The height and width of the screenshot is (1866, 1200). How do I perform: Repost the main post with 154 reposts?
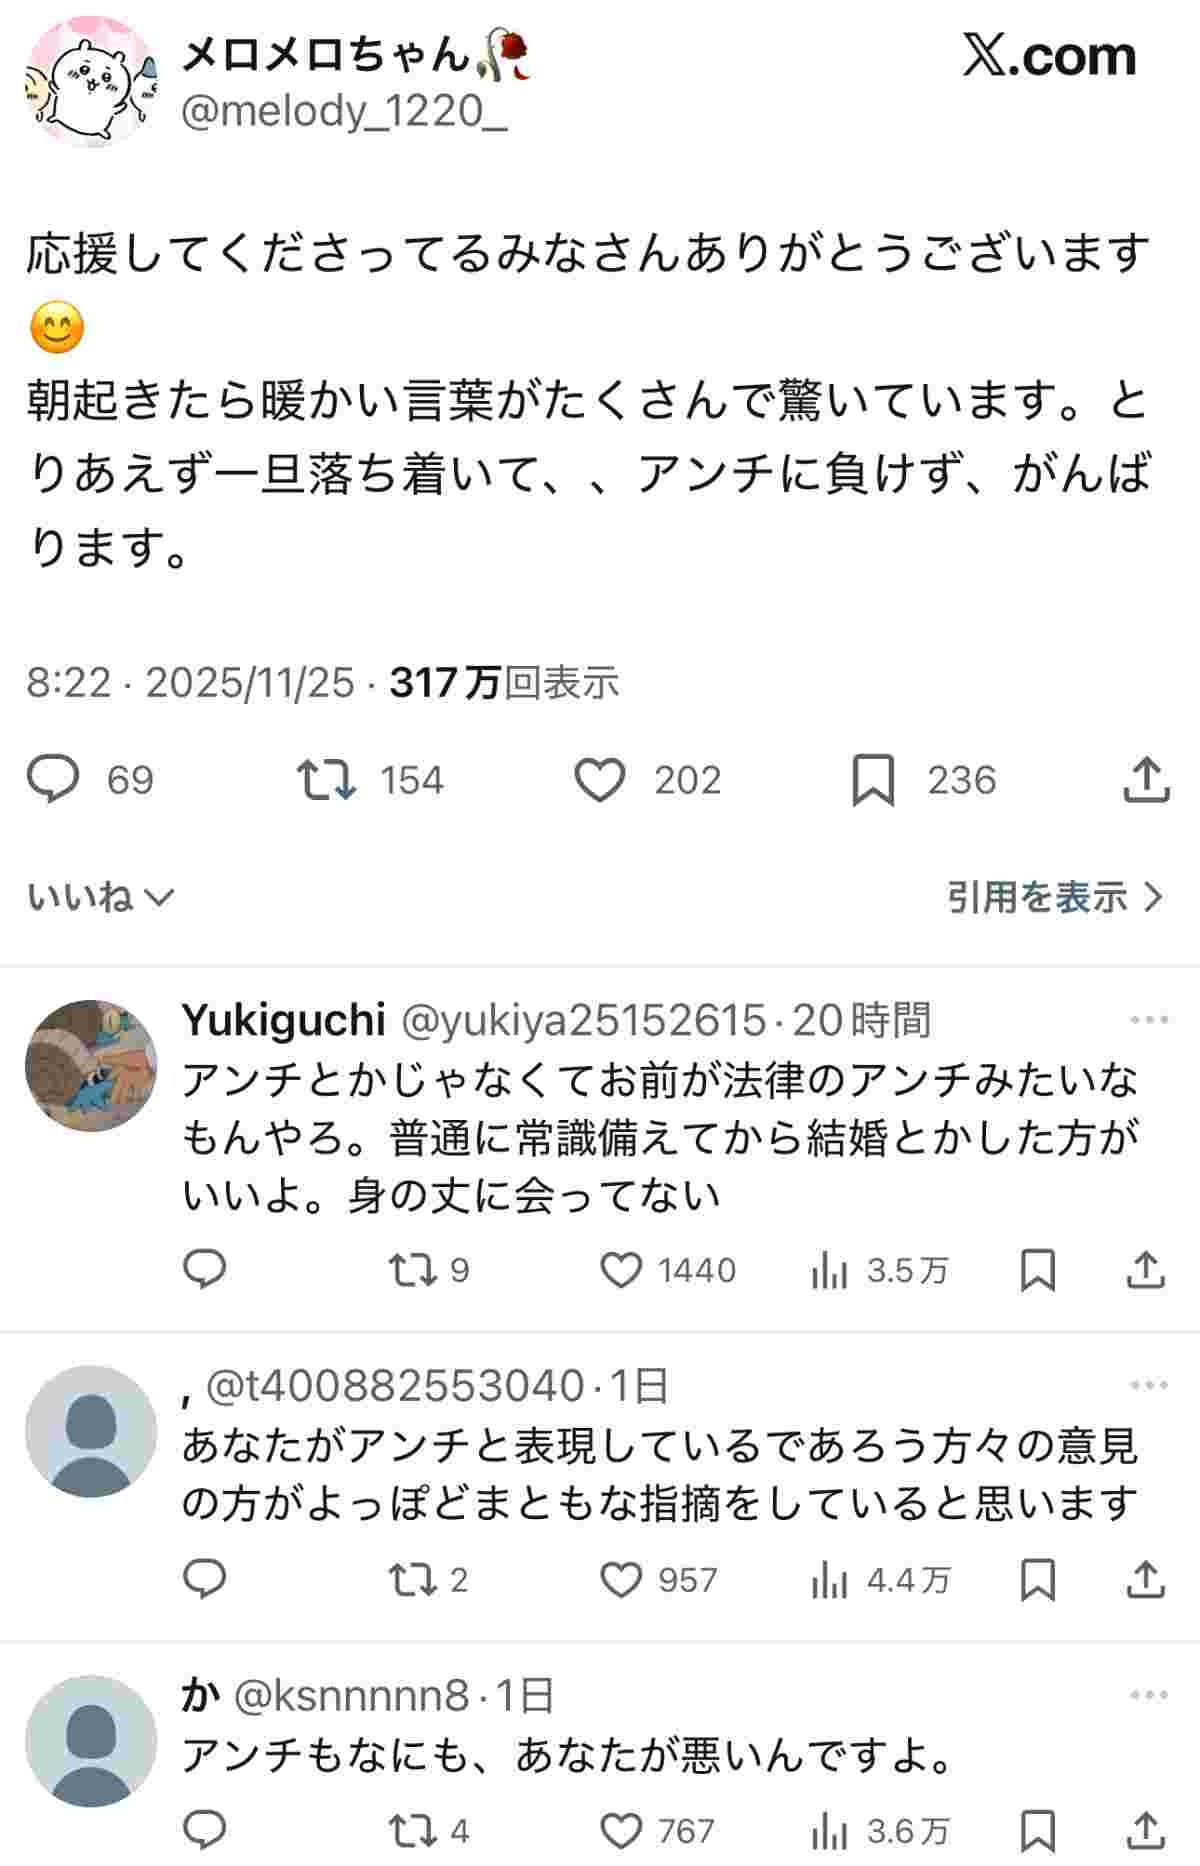pyautogui.click(x=327, y=781)
